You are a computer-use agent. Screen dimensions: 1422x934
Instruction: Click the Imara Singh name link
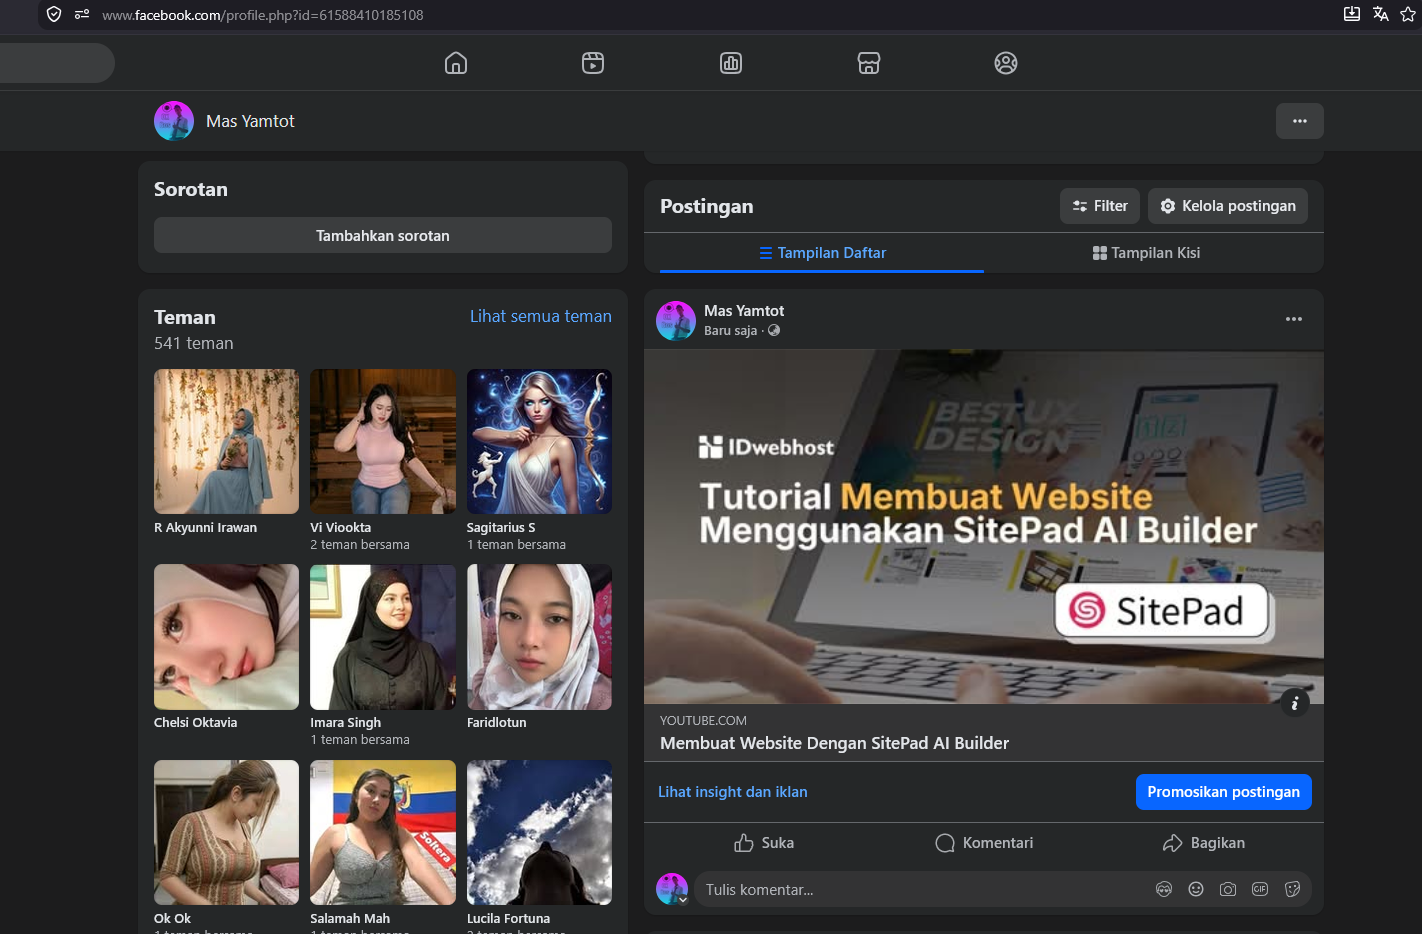point(345,722)
